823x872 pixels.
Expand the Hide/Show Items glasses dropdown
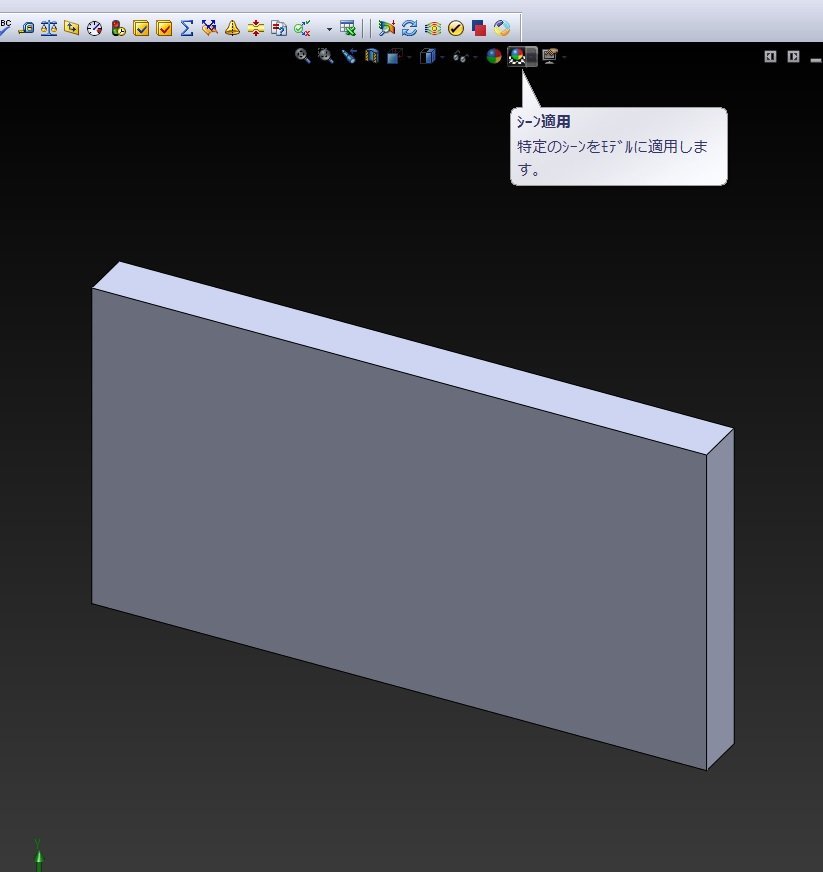[475, 58]
